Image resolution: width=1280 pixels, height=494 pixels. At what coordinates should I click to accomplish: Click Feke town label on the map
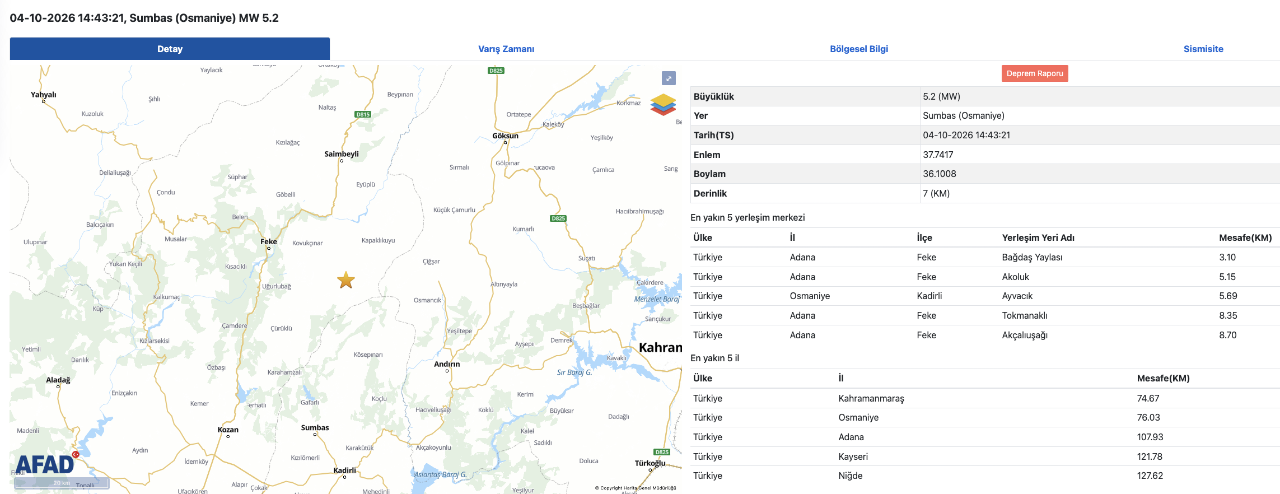click(268, 242)
